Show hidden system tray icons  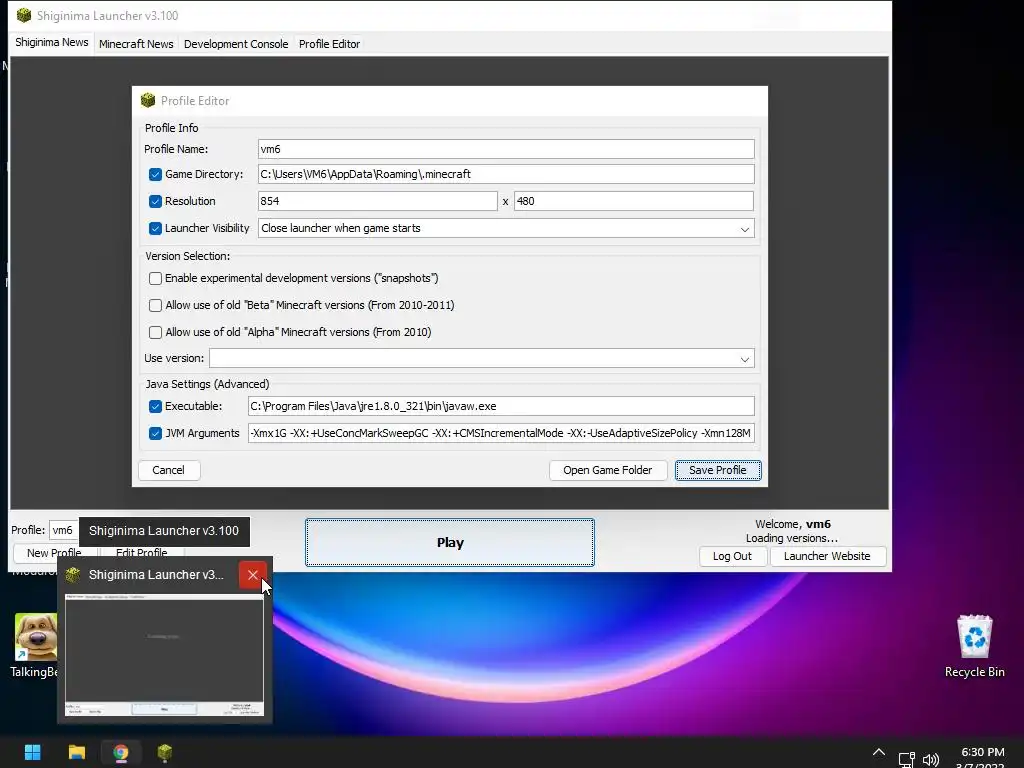point(879,752)
